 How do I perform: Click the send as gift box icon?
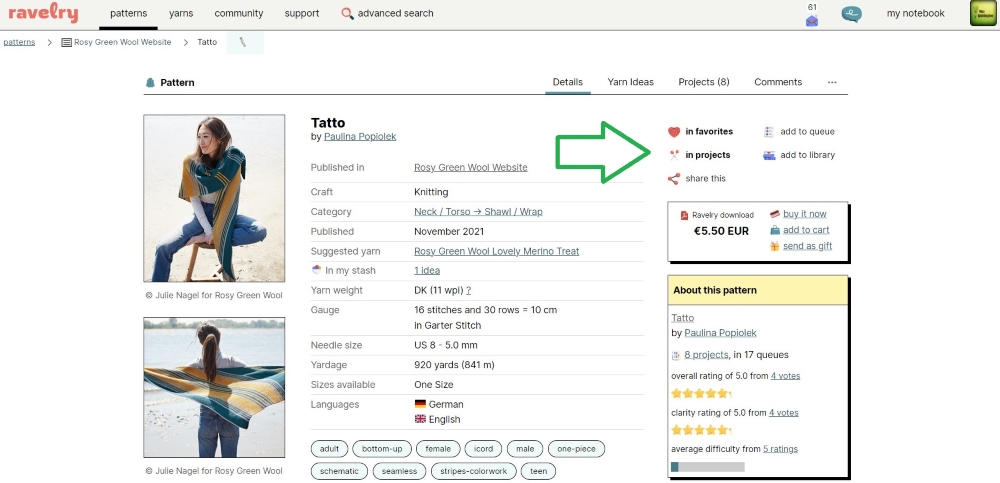tap(775, 246)
